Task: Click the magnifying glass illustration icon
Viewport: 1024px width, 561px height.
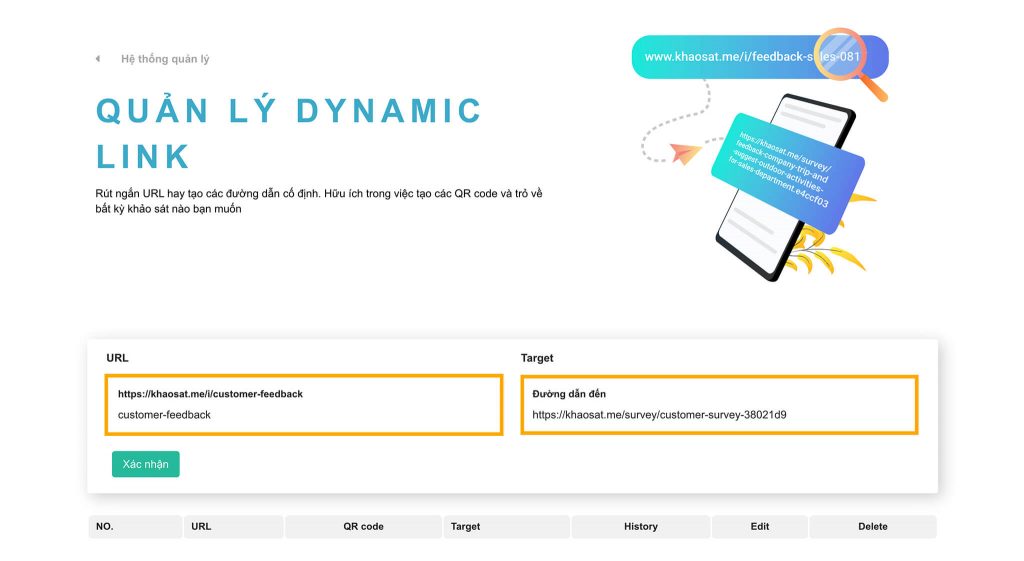Action: pyautogui.click(x=851, y=63)
